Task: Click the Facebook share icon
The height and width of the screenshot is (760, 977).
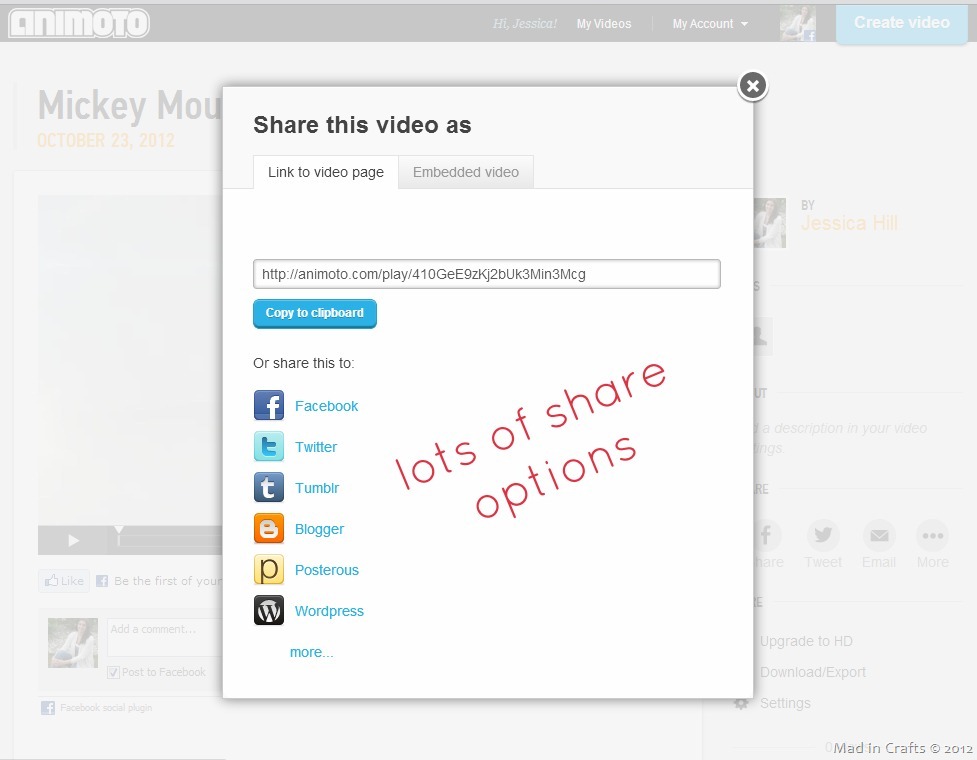Action: point(269,406)
